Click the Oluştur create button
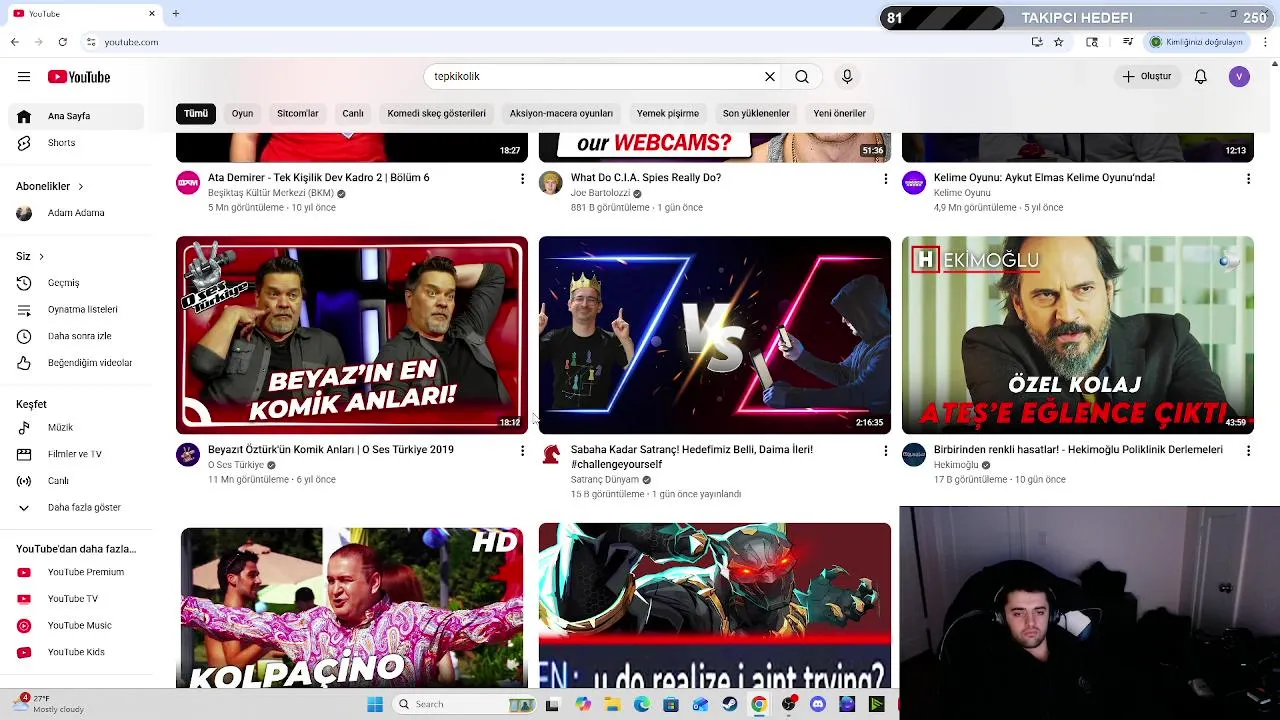The image size is (1280, 720). (x=1146, y=76)
